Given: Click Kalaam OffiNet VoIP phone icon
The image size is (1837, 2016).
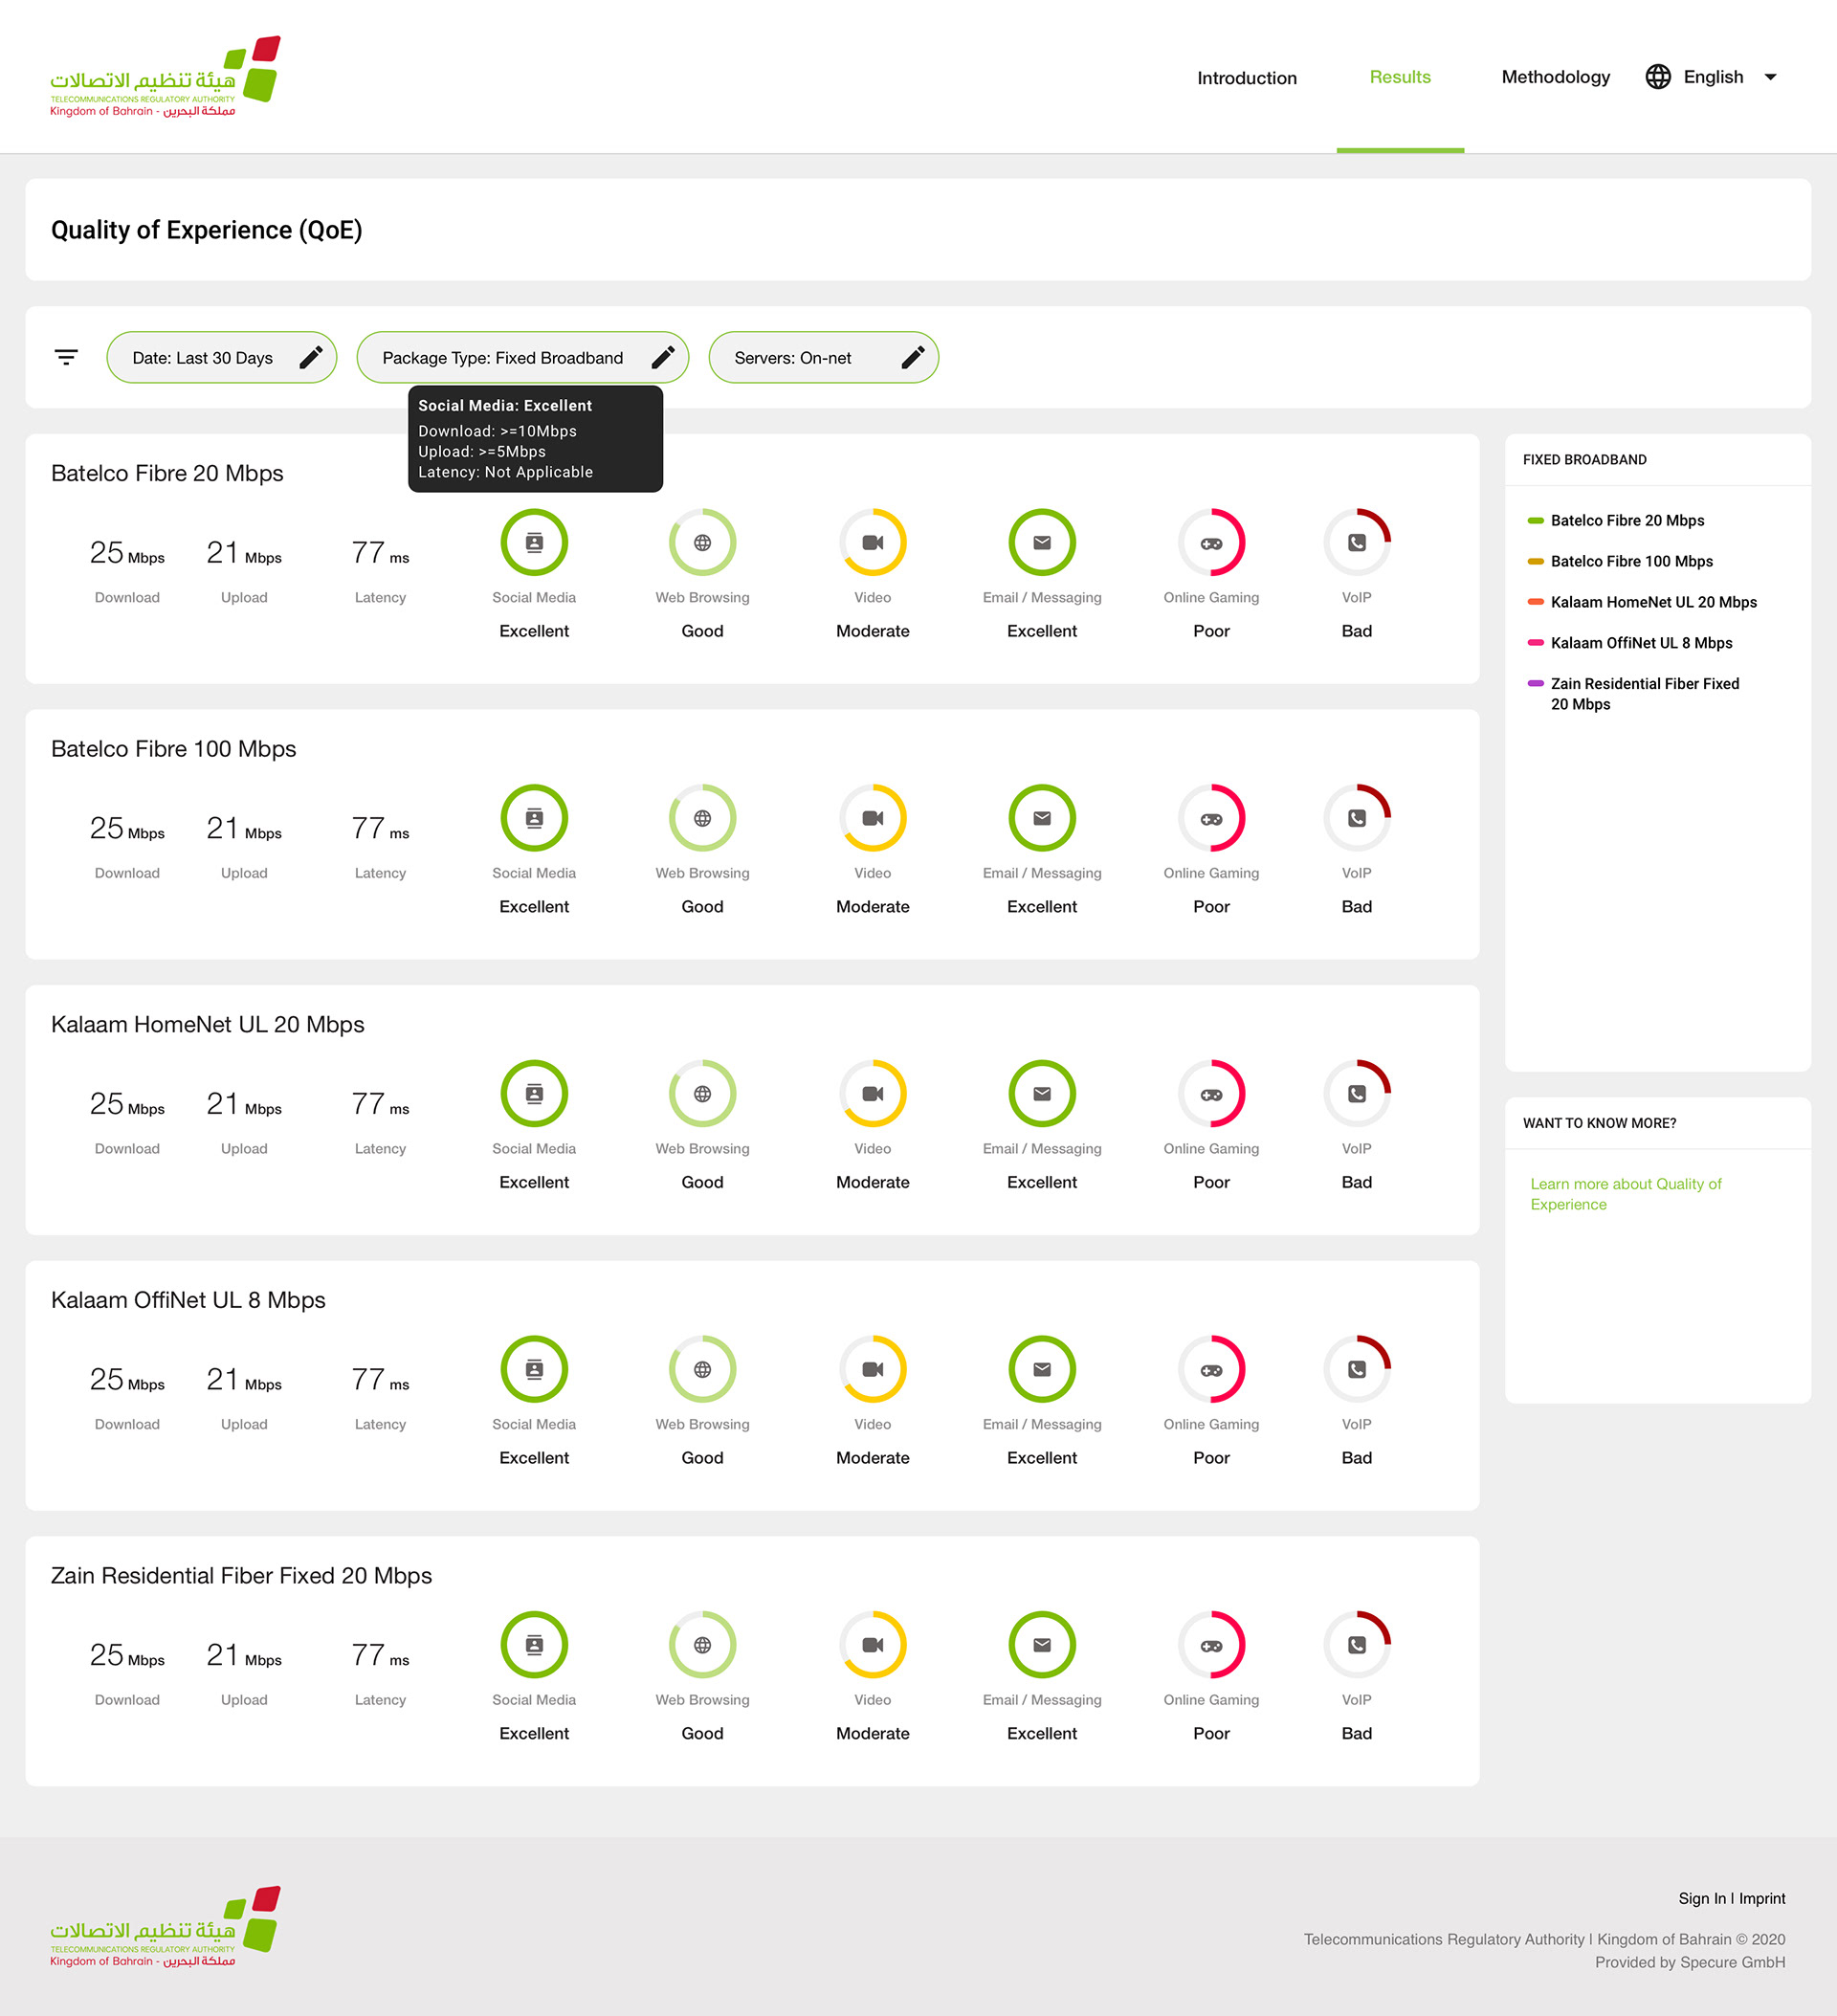Looking at the screenshot, I should (x=1356, y=1369).
